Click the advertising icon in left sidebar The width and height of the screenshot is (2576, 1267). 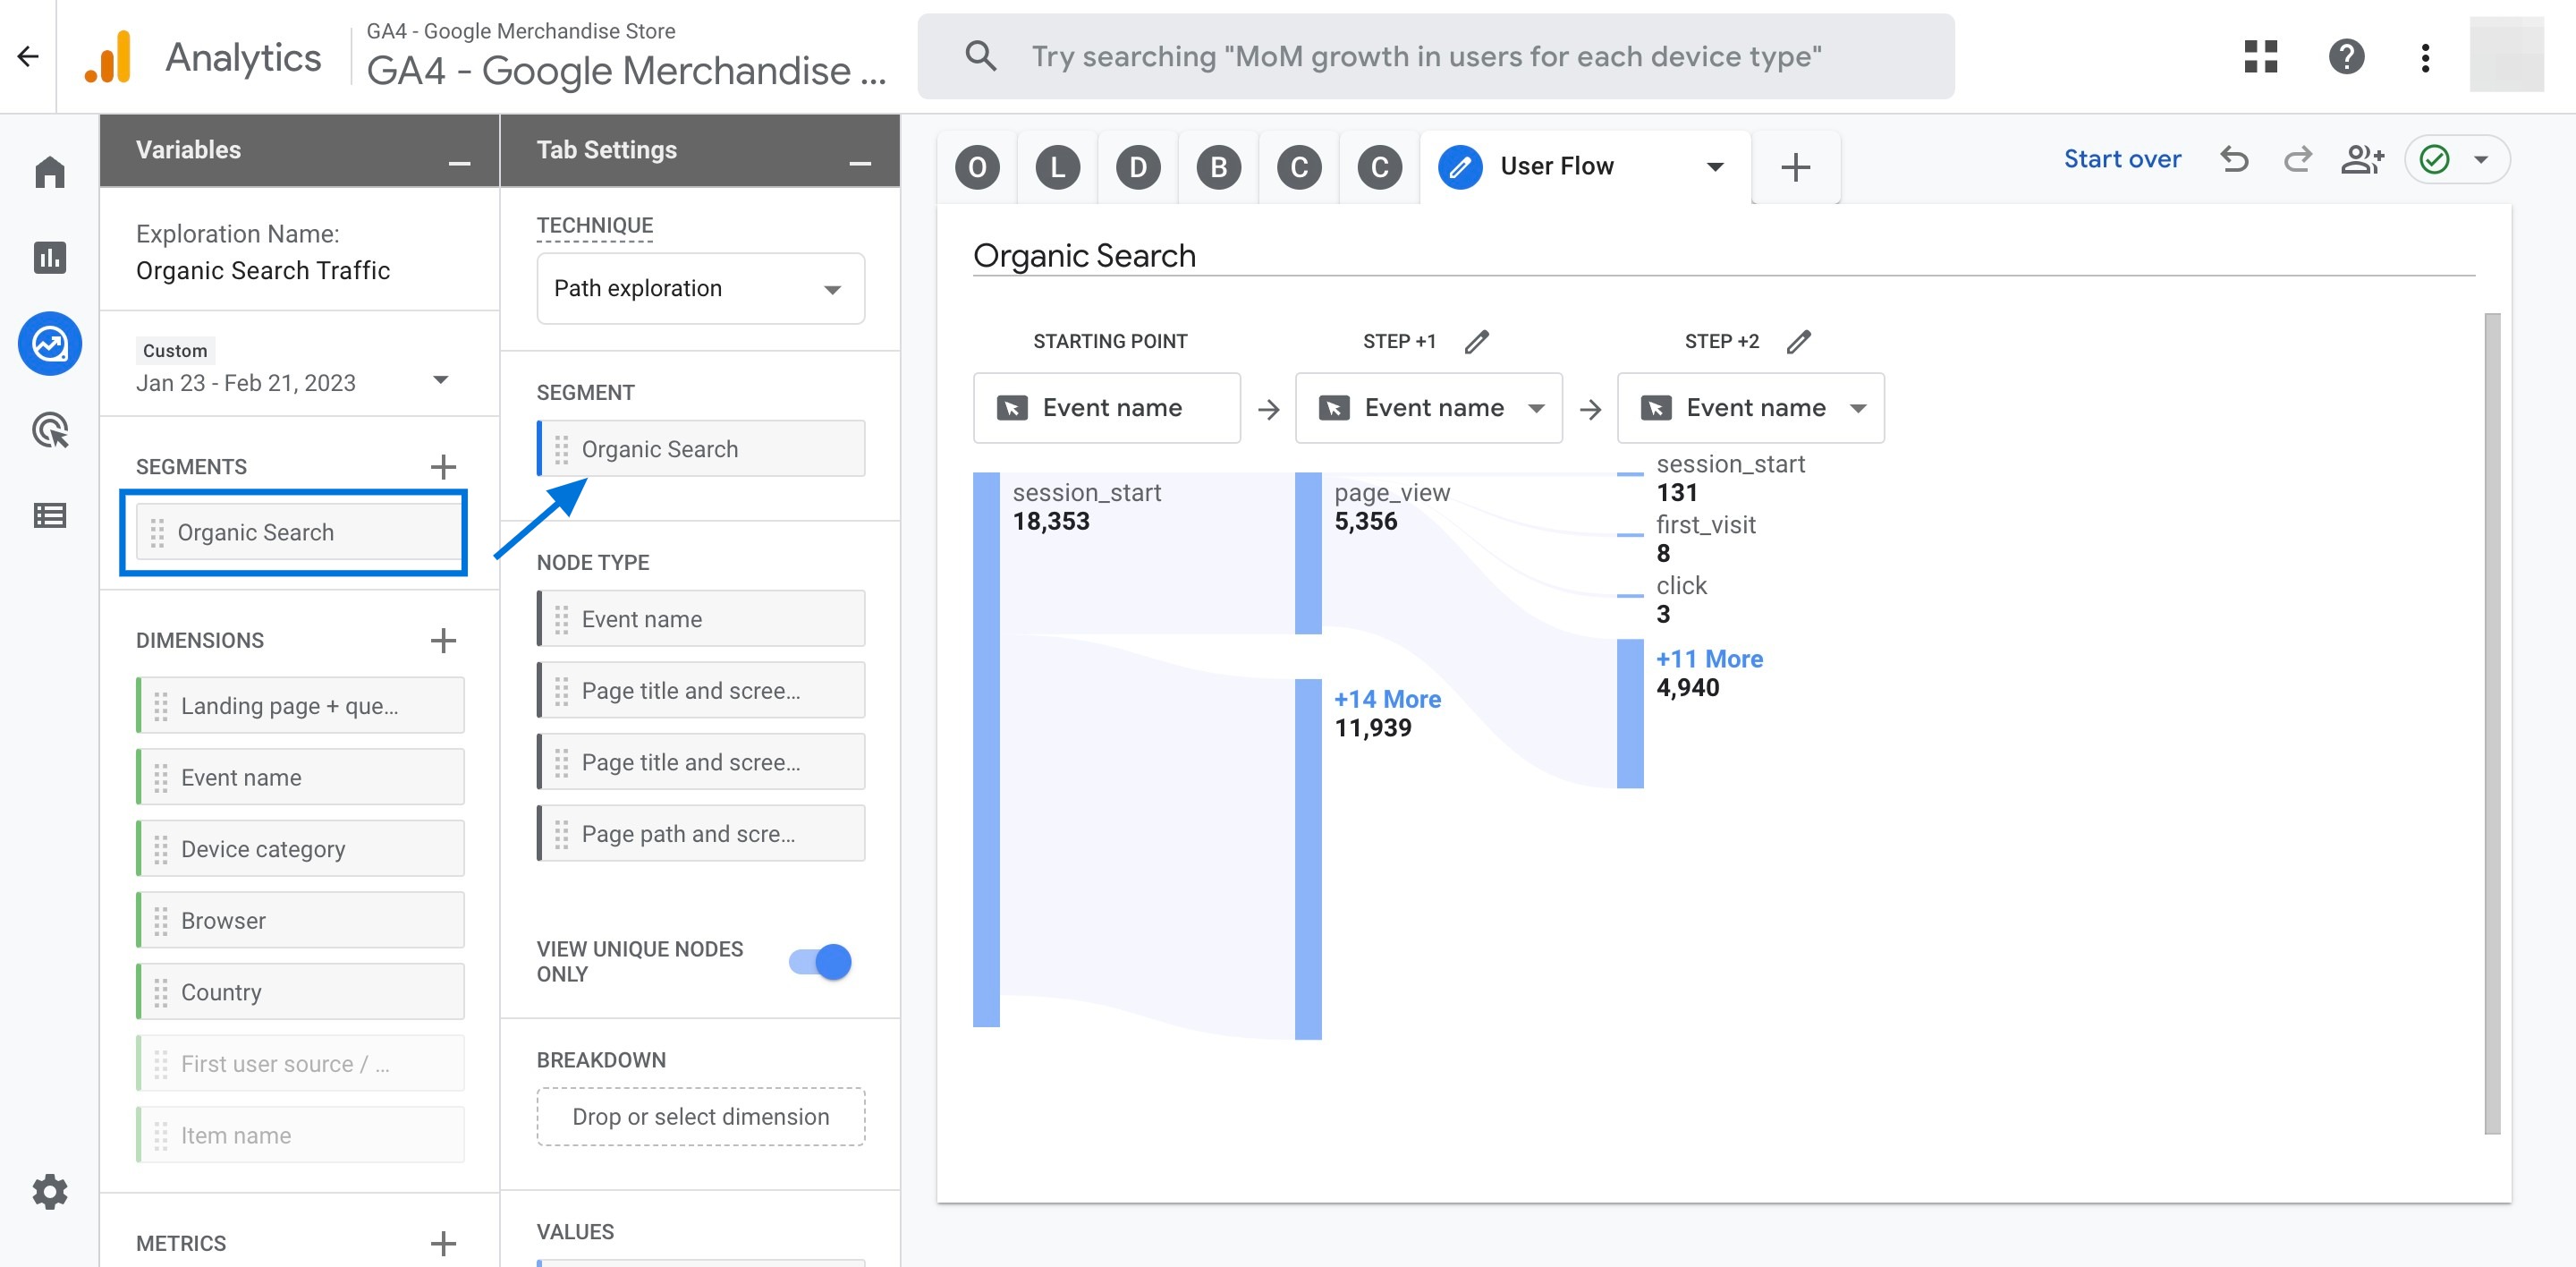[47, 429]
